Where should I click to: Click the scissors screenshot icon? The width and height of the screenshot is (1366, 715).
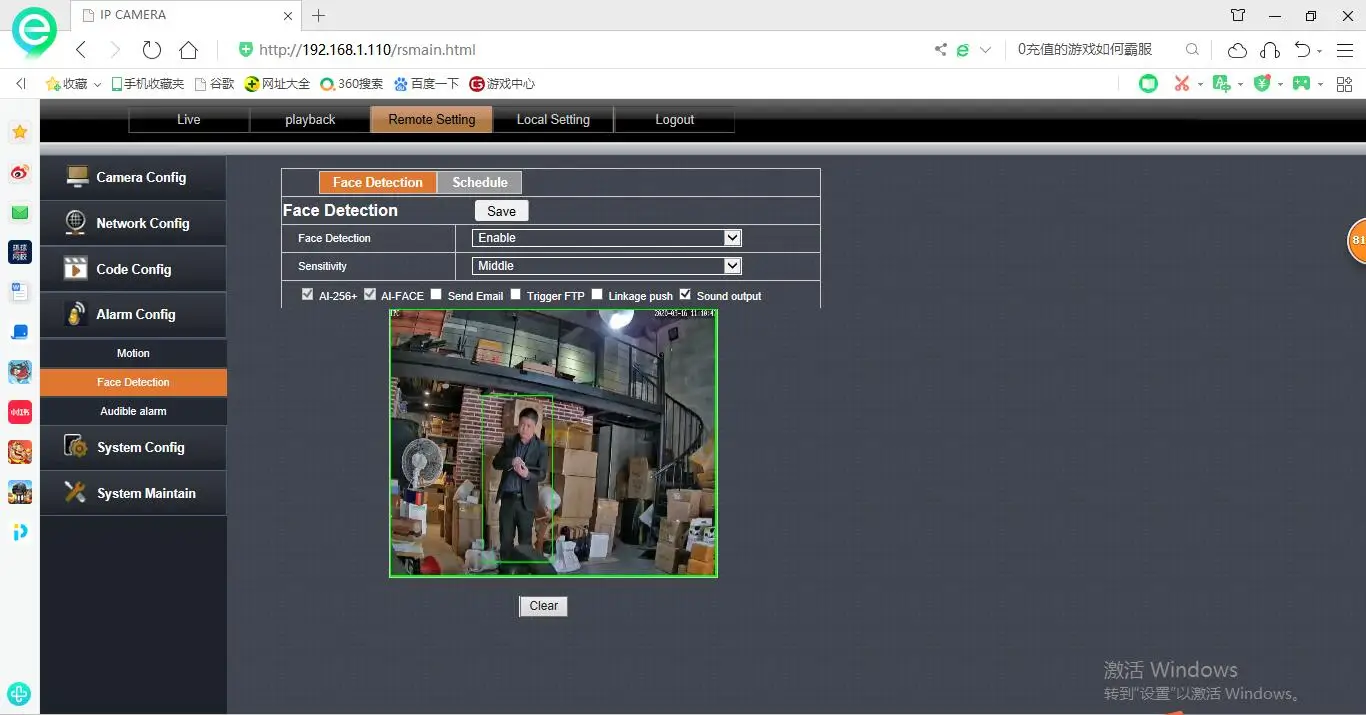(x=1182, y=84)
